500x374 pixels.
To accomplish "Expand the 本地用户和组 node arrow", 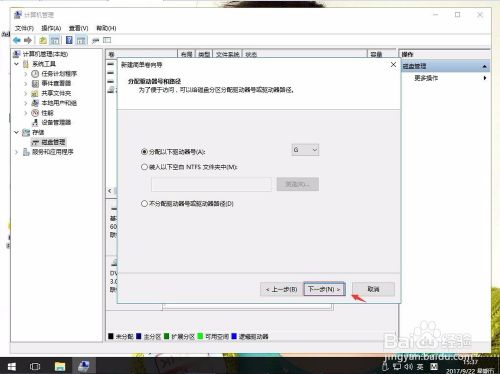I will pyautogui.click(x=26, y=103).
